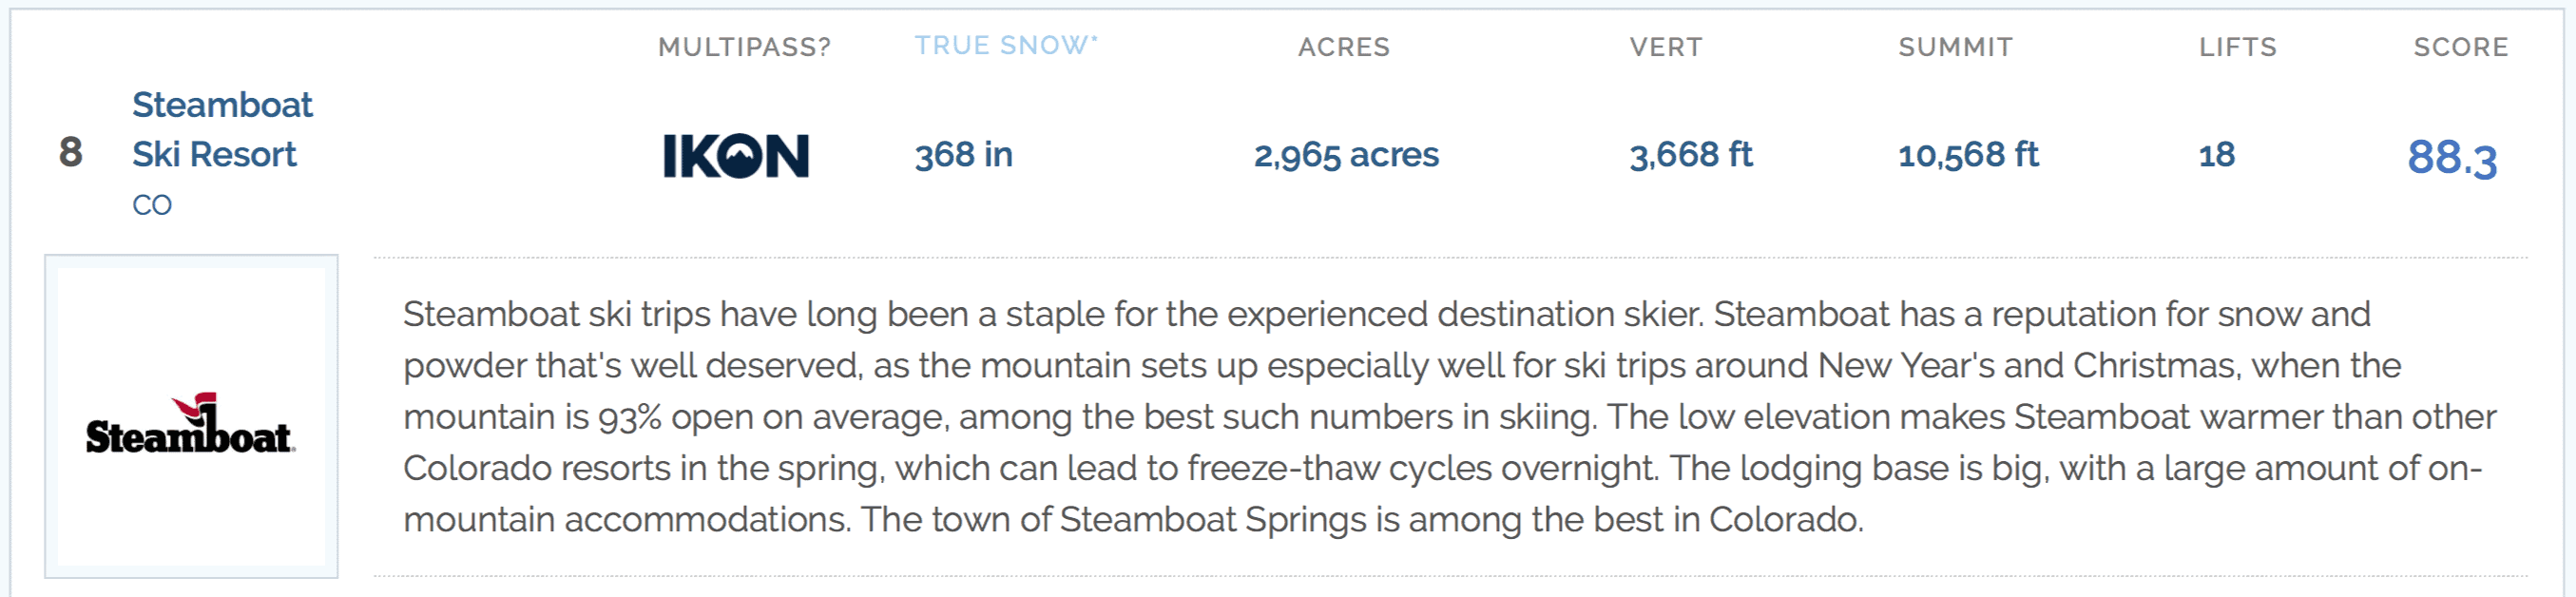Image resolution: width=2576 pixels, height=597 pixels.
Task: Click the ACRES column header
Action: pyautogui.click(x=1344, y=47)
